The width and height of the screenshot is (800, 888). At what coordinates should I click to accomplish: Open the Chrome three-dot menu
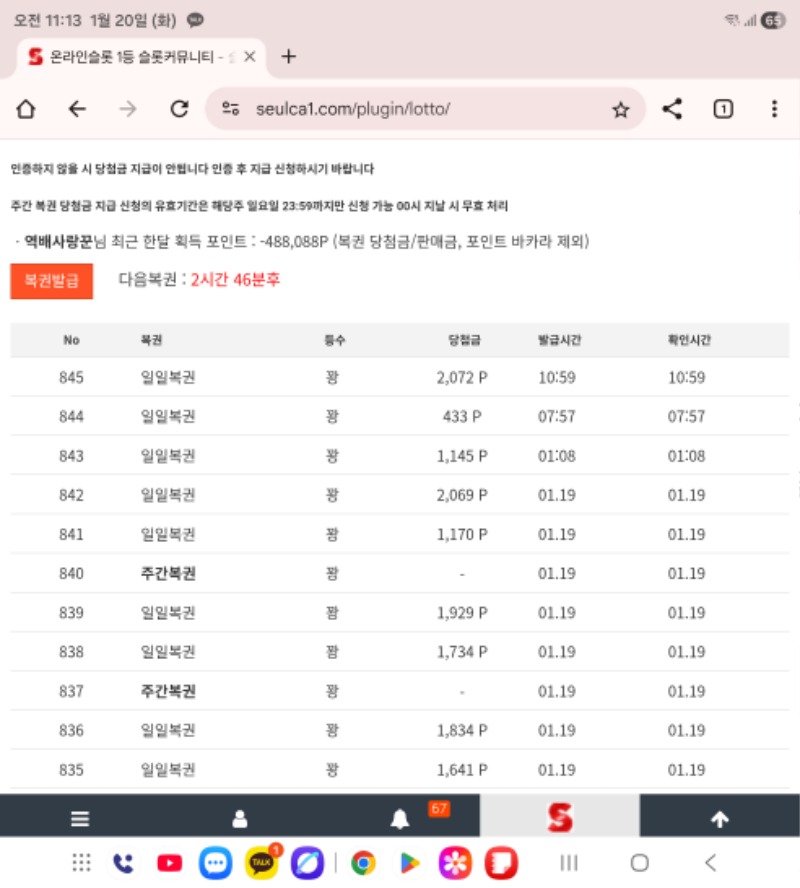click(774, 110)
